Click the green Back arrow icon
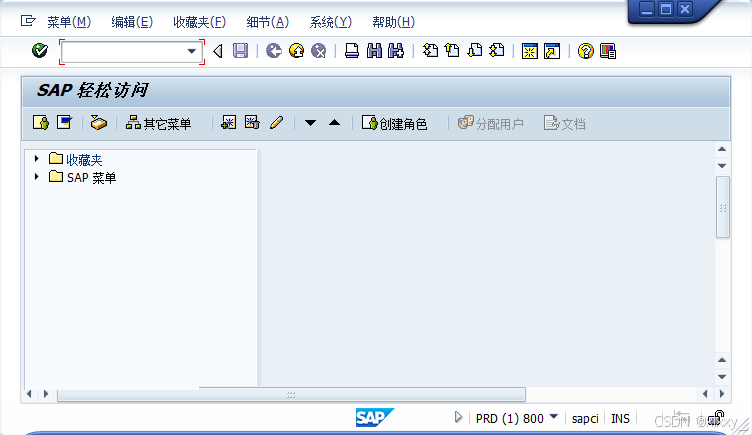The width and height of the screenshot is (752, 435). point(274,50)
